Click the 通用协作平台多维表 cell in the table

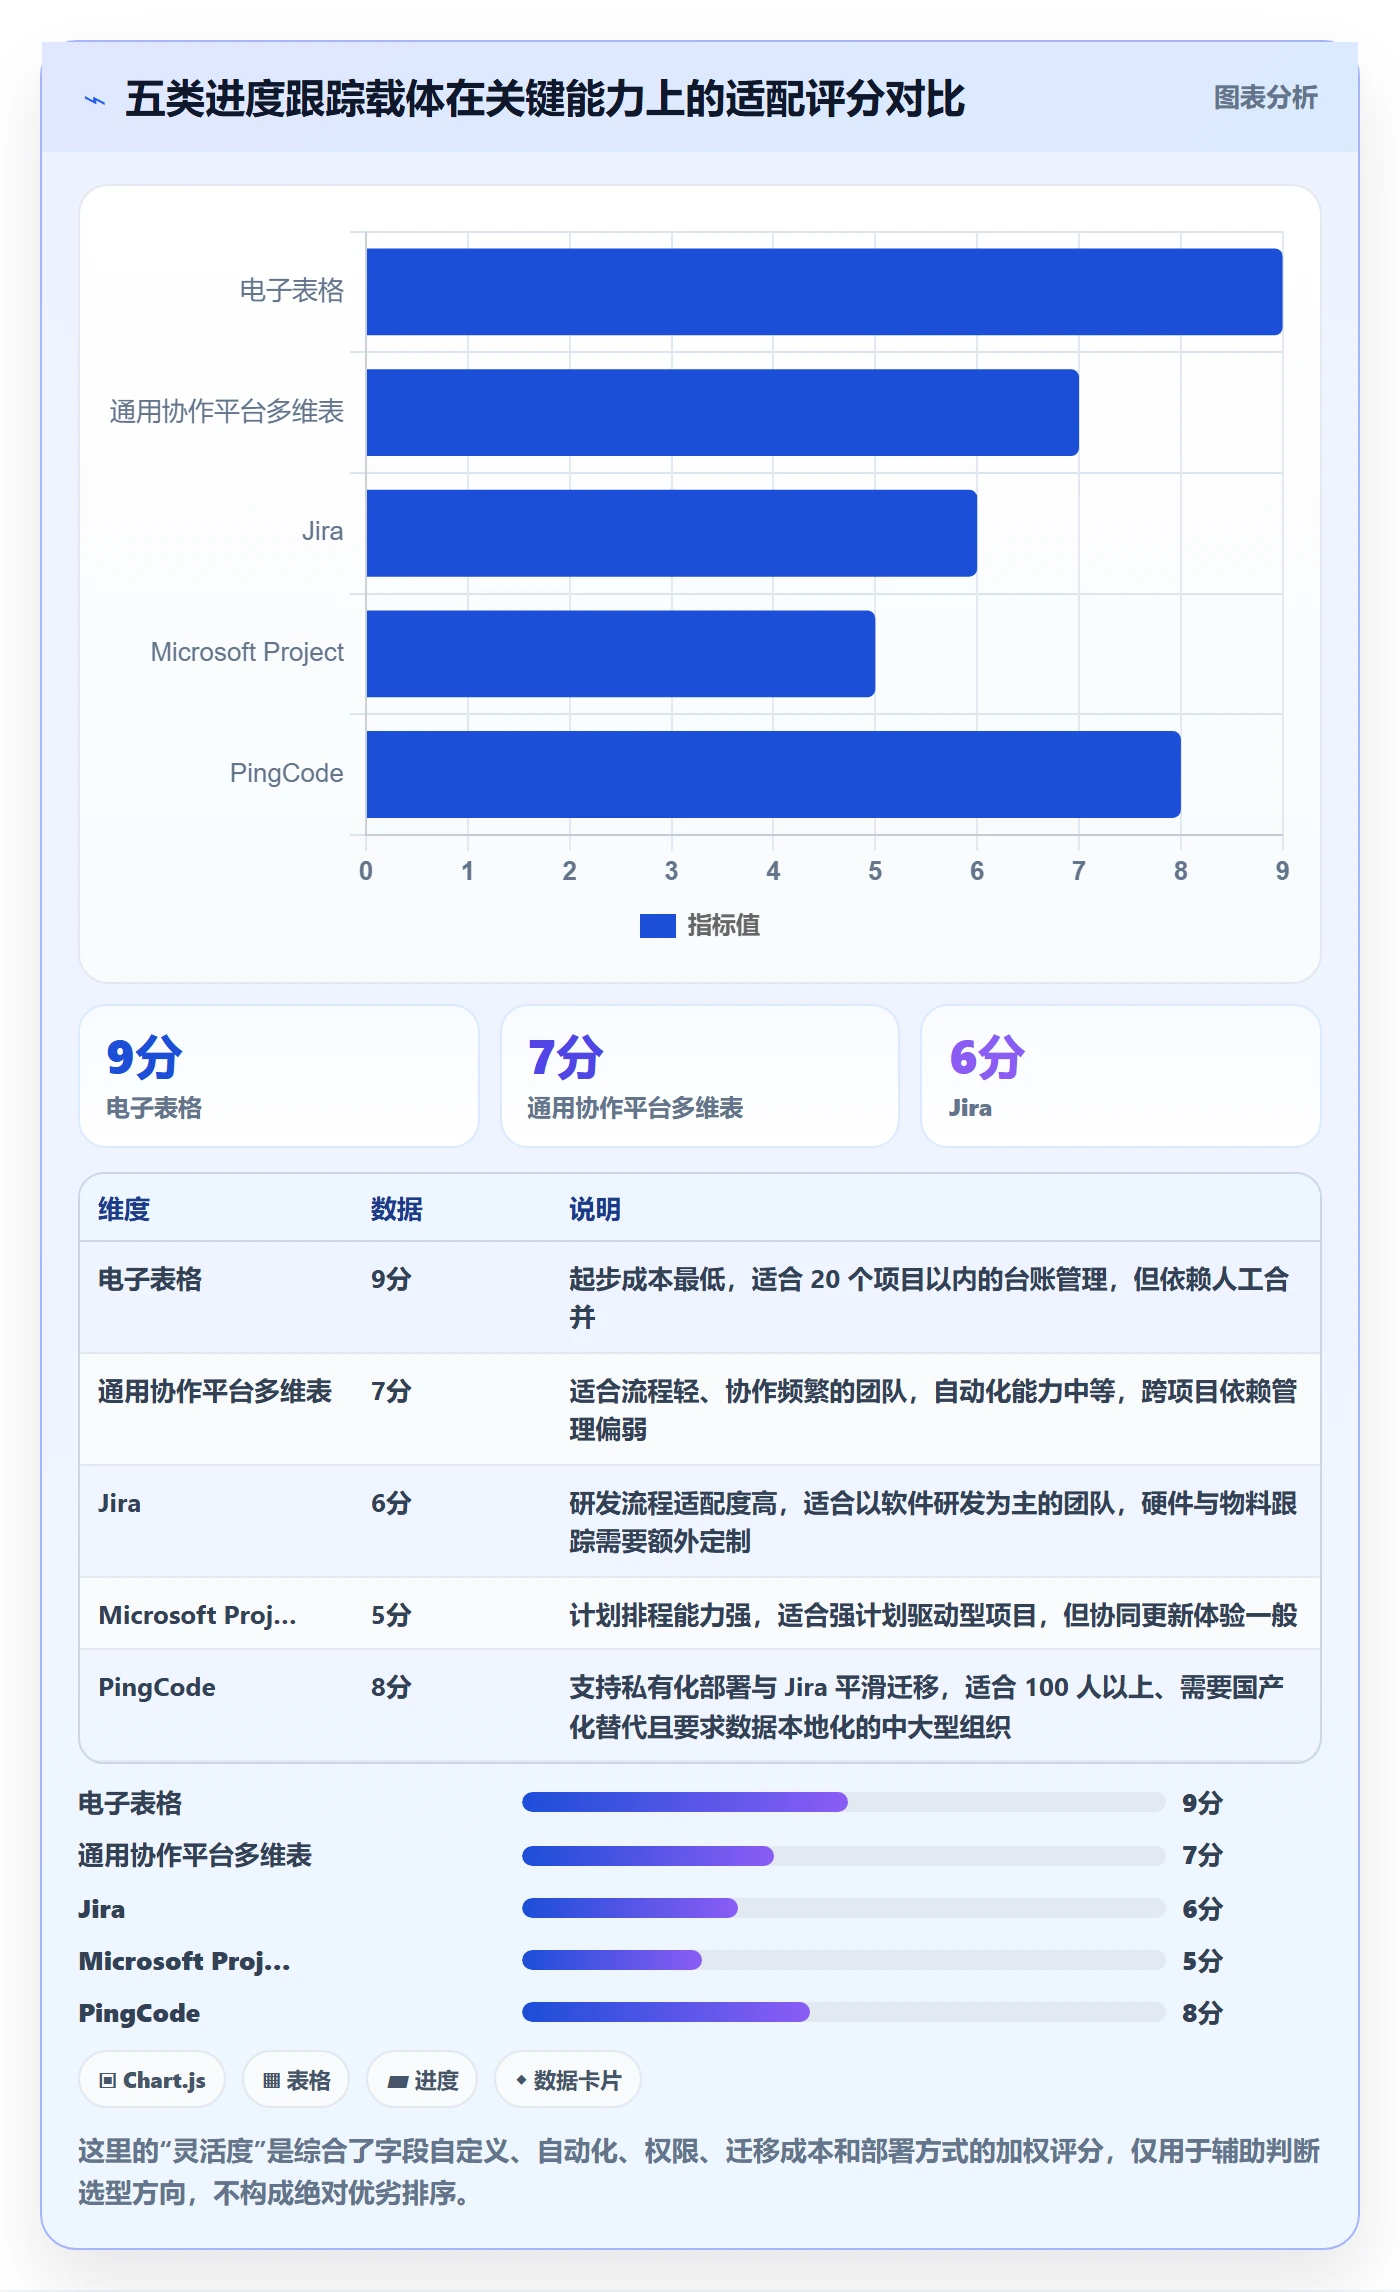point(215,1392)
